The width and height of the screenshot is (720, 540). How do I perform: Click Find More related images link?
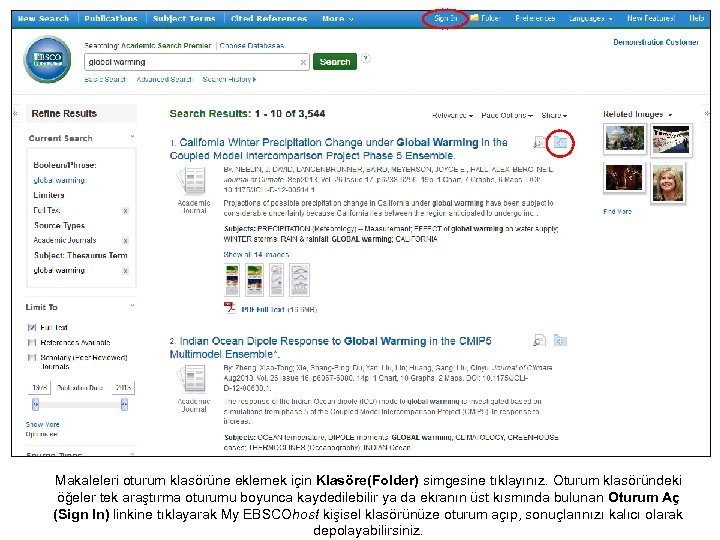click(x=617, y=212)
